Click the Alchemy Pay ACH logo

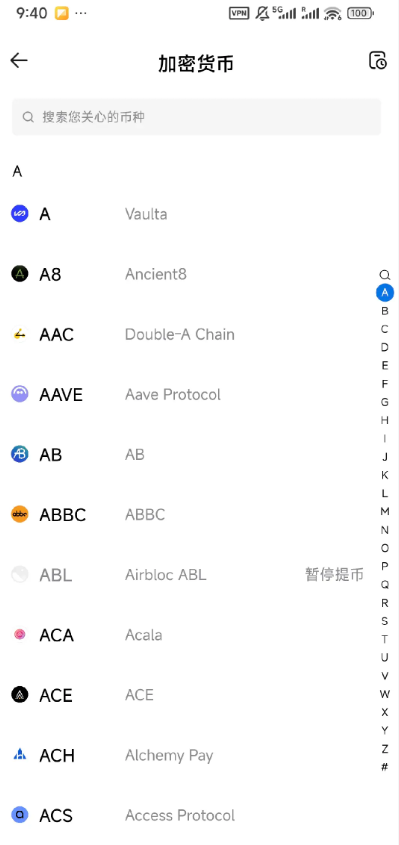click(x=20, y=755)
